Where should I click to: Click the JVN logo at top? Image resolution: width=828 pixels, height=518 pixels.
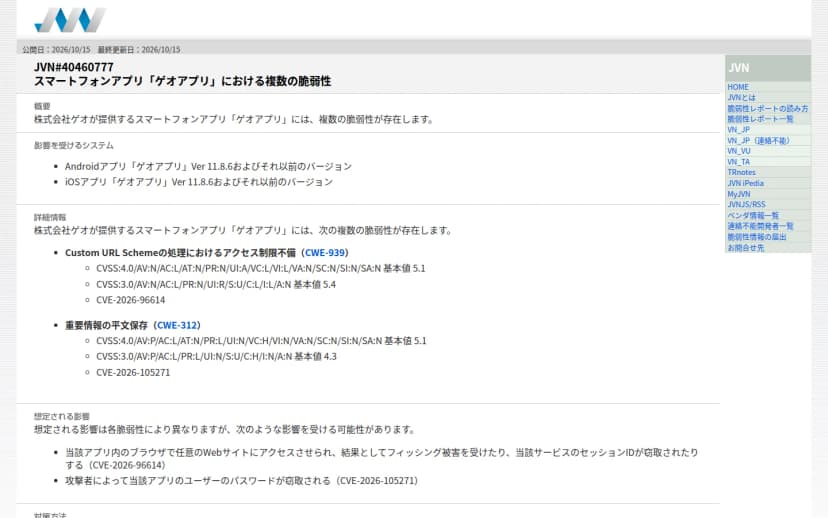(70, 20)
